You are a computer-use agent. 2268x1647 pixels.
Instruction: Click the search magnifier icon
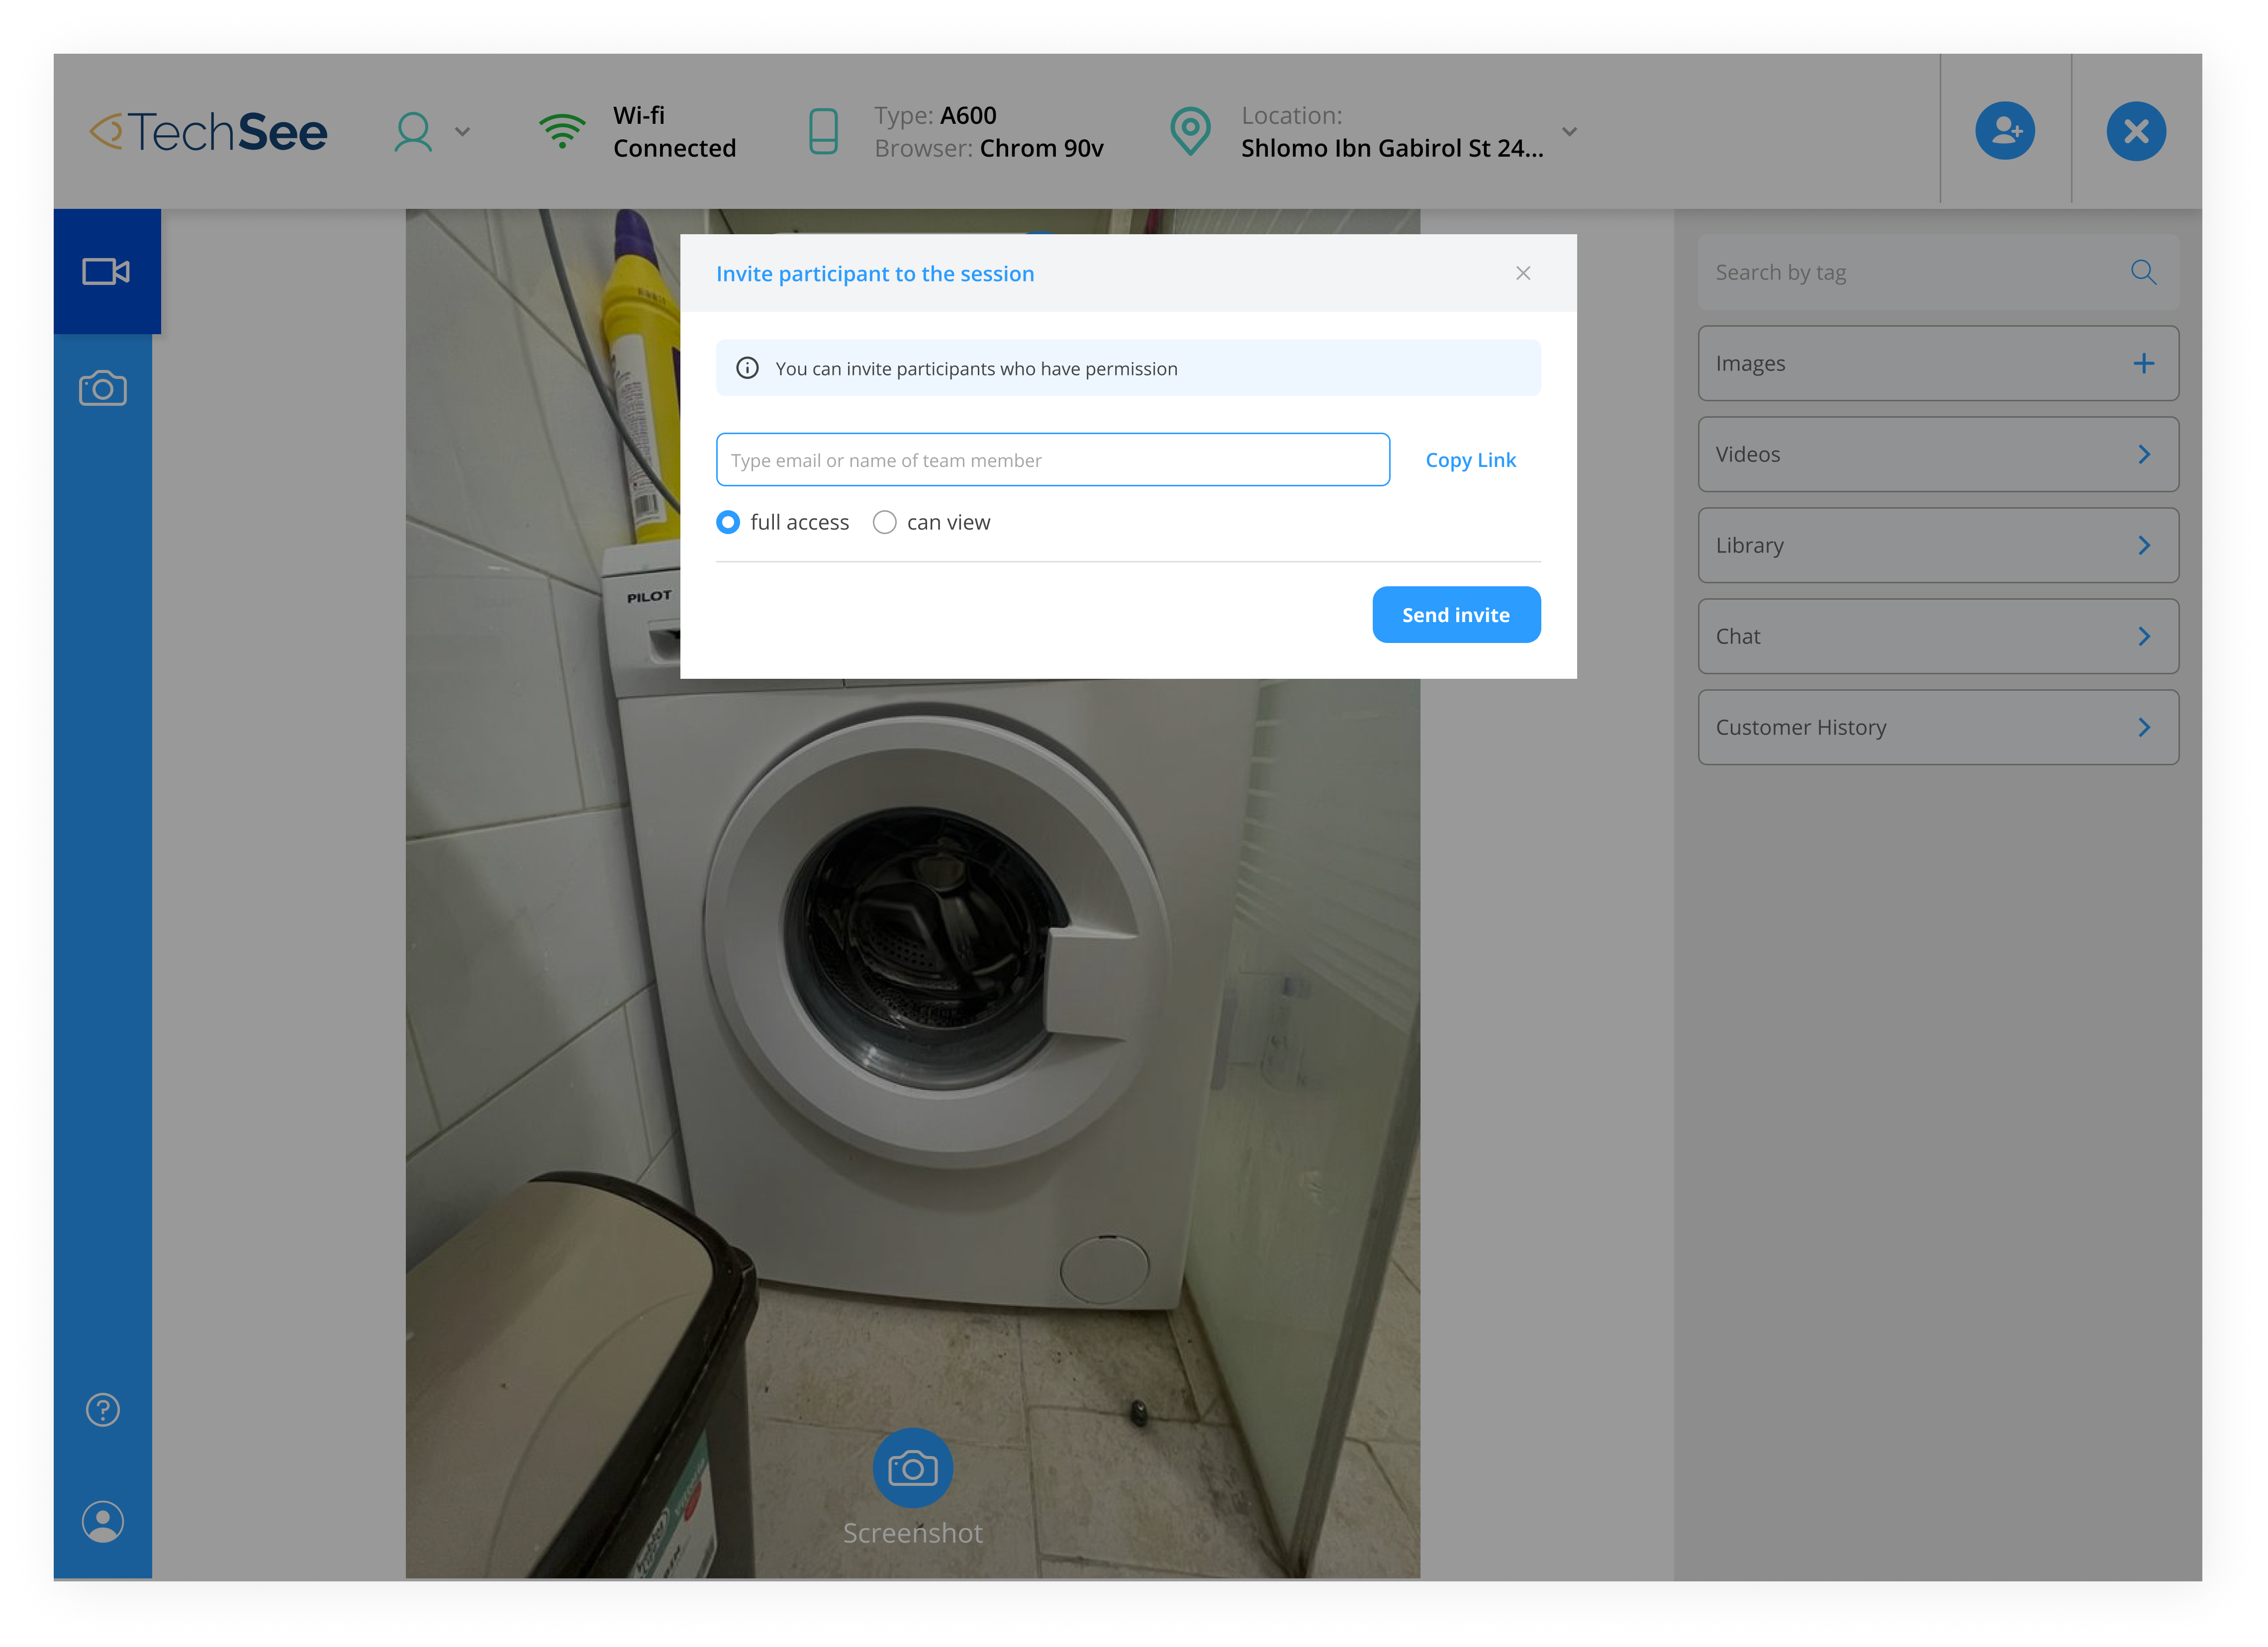(2143, 272)
